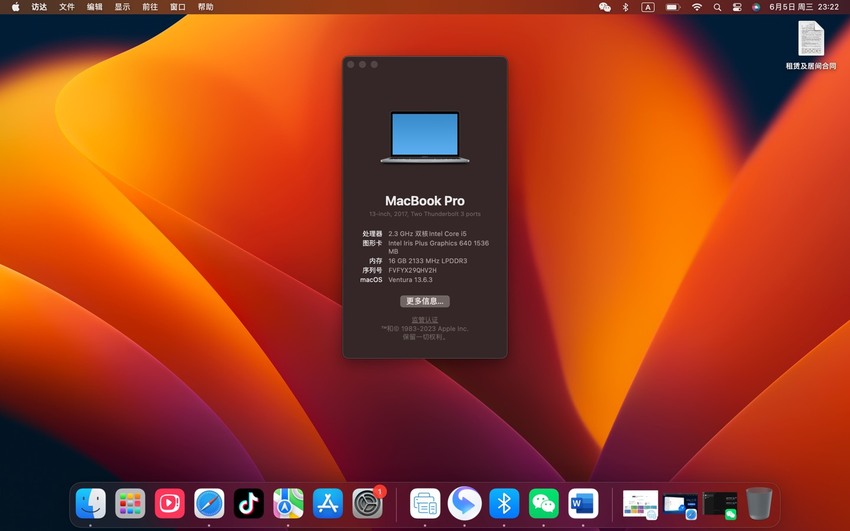The height and width of the screenshot is (531, 850).
Task: Open the 编辑 menu
Action: point(94,7)
